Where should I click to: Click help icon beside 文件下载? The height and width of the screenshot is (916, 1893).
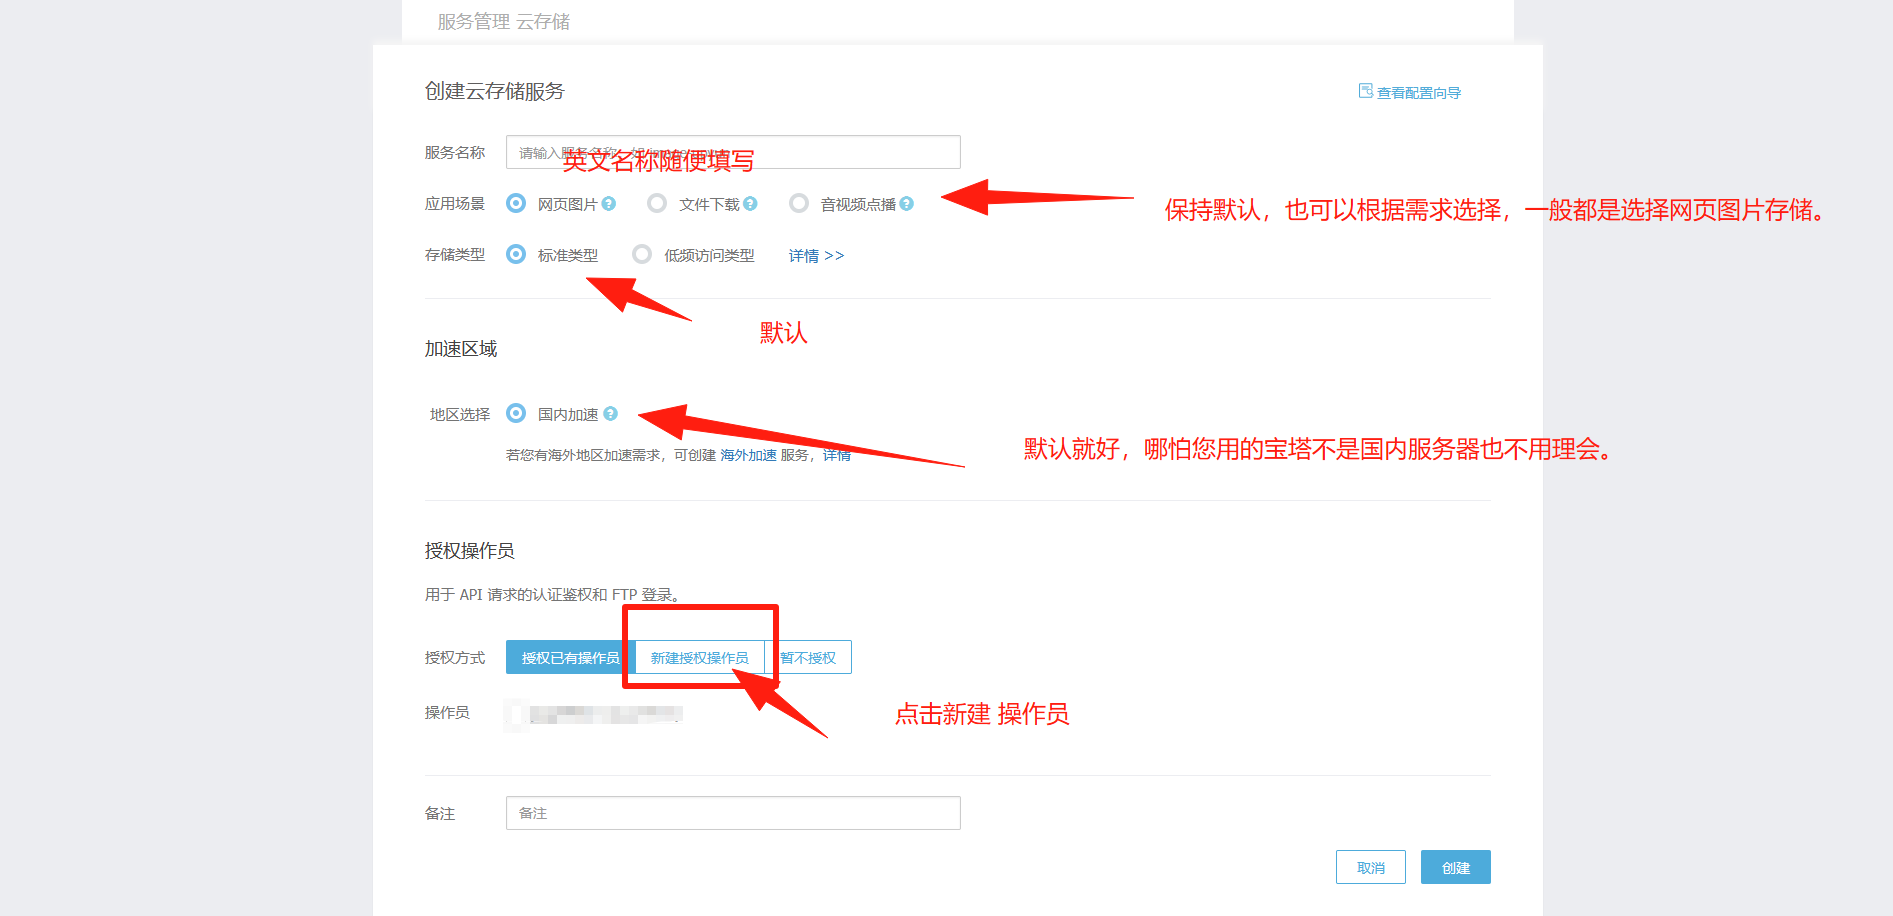point(751,204)
